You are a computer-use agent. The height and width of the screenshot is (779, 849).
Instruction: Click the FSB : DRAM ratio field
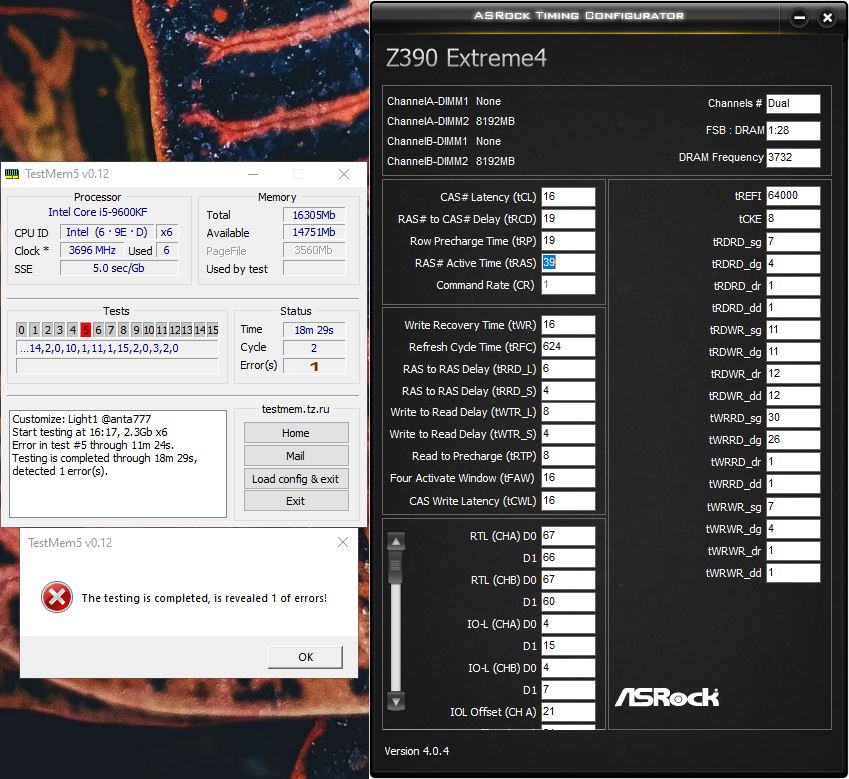793,130
